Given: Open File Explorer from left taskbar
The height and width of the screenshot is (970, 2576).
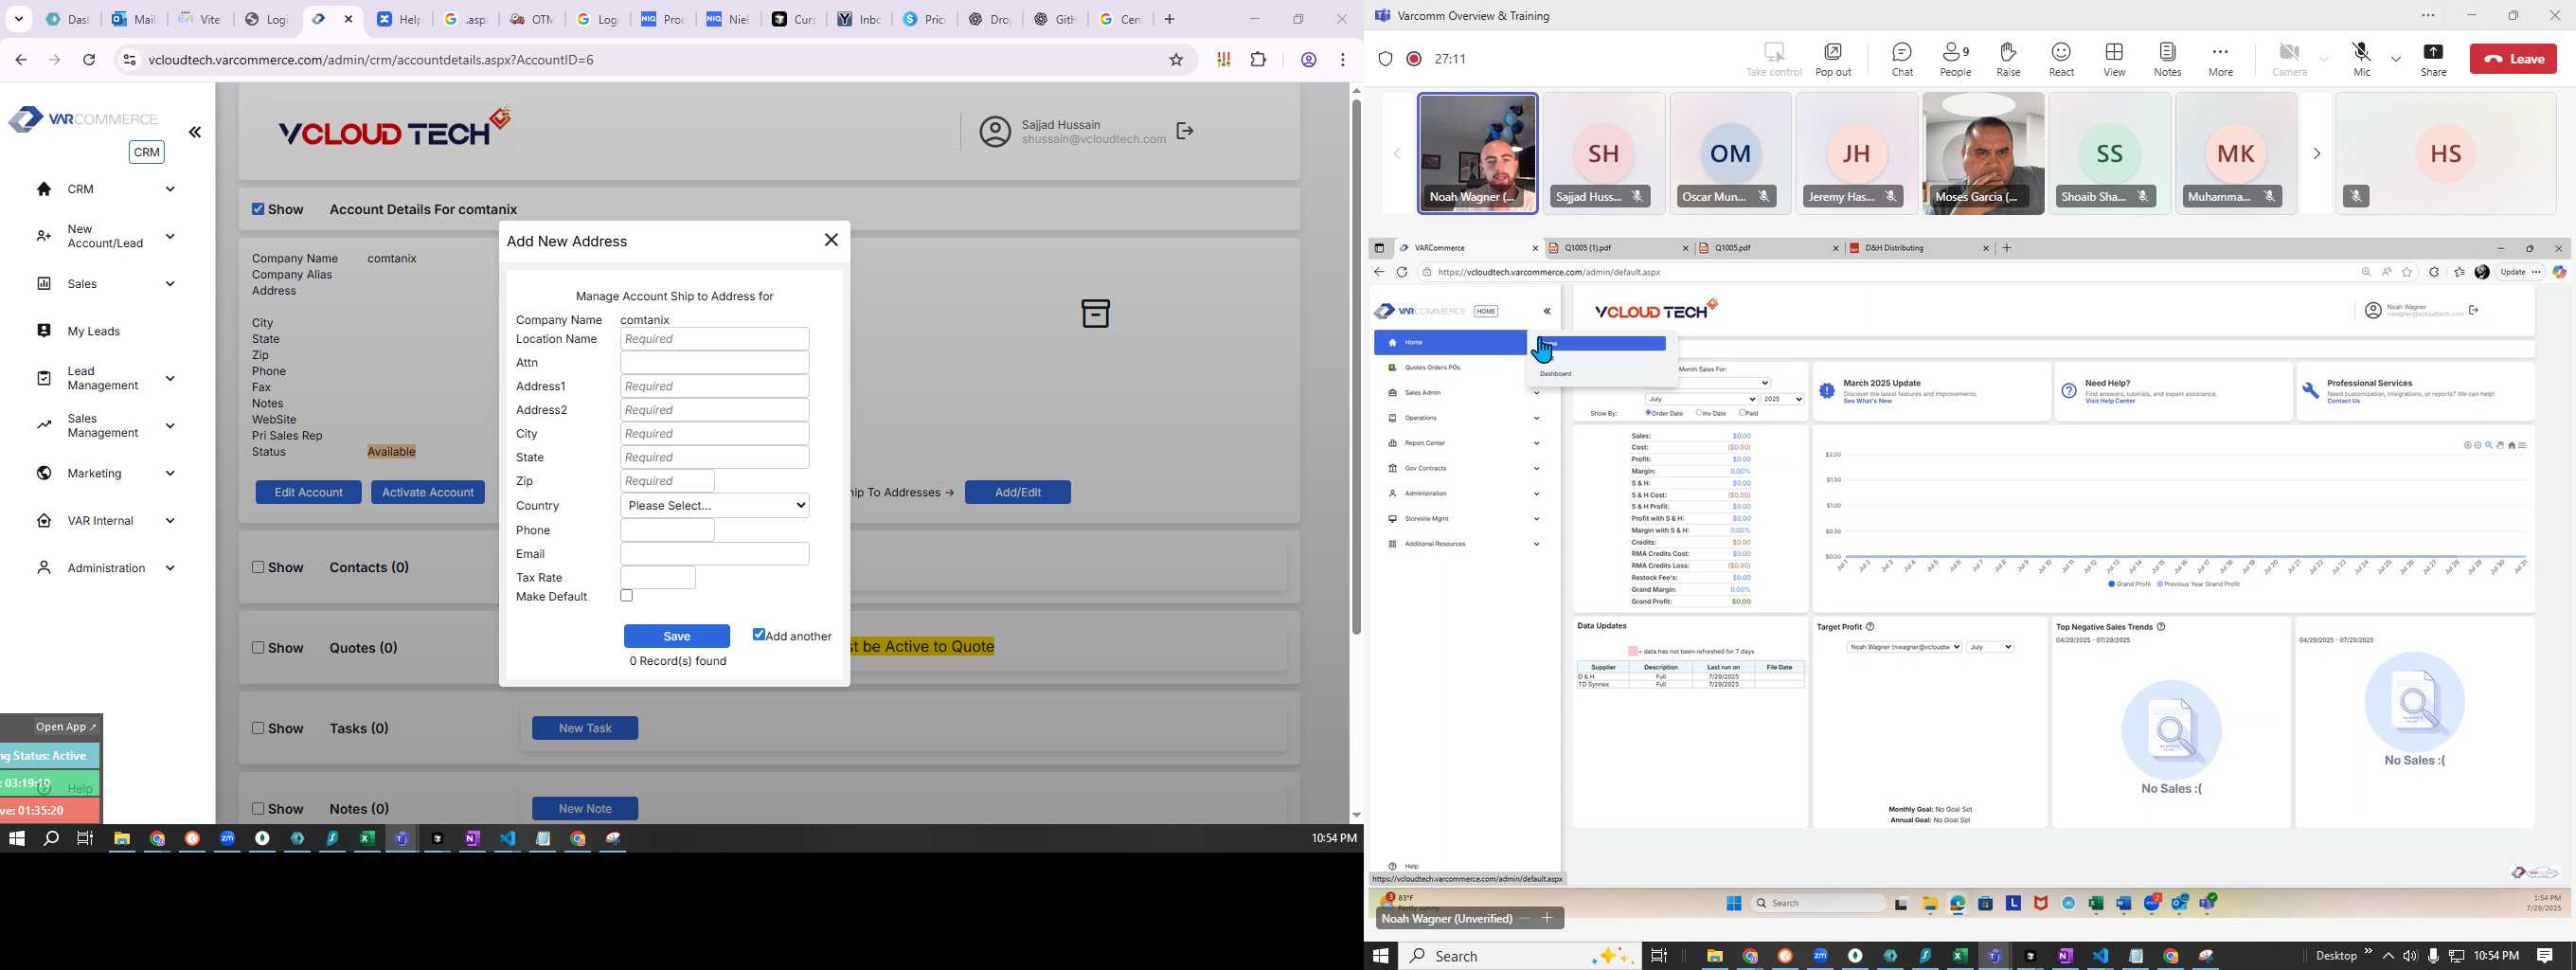Looking at the screenshot, I should [x=122, y=839].
